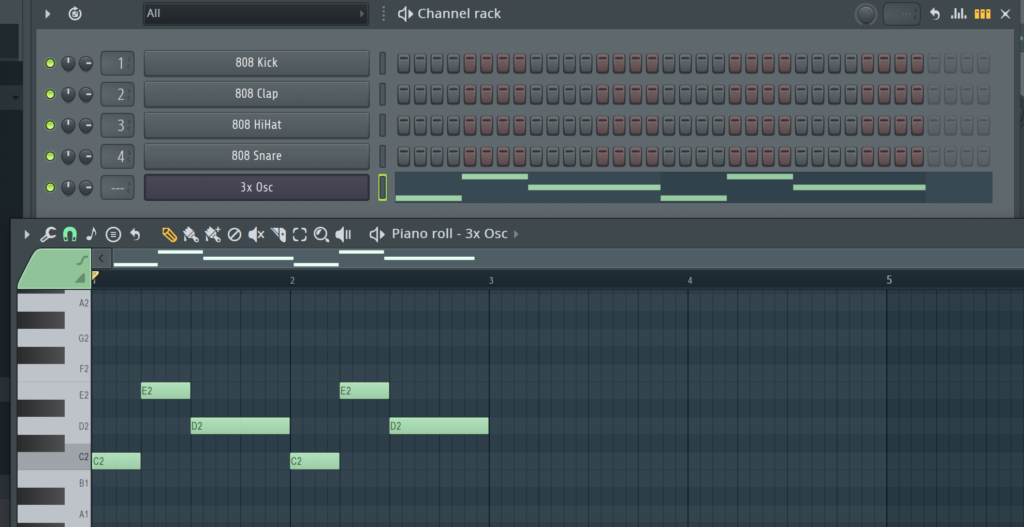The width and height of the screenshot is (1024, 527).
Task: Disable the 3x Osc channel LED
Action: coord(50,188)
